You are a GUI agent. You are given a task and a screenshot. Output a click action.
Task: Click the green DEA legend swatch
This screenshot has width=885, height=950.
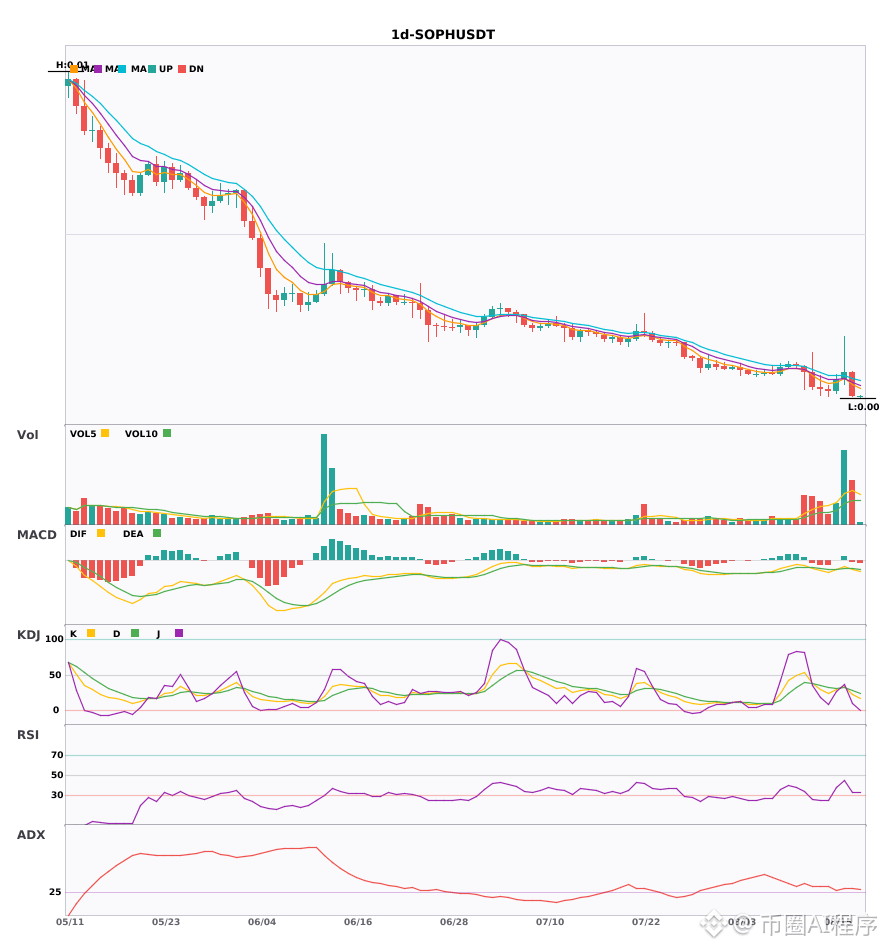point(157,533)
